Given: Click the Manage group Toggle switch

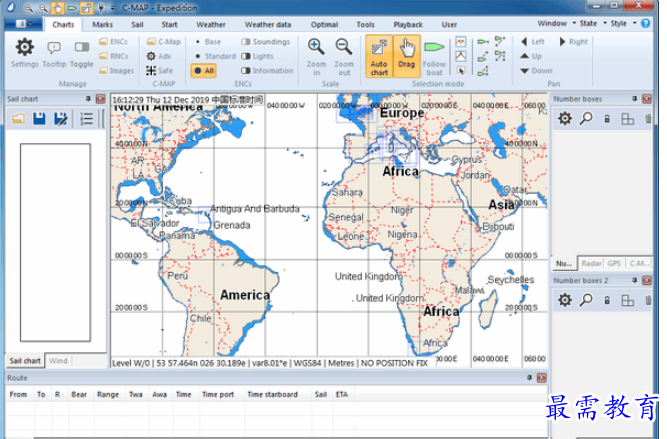Looking at the screenshot, I should [81, 53].
